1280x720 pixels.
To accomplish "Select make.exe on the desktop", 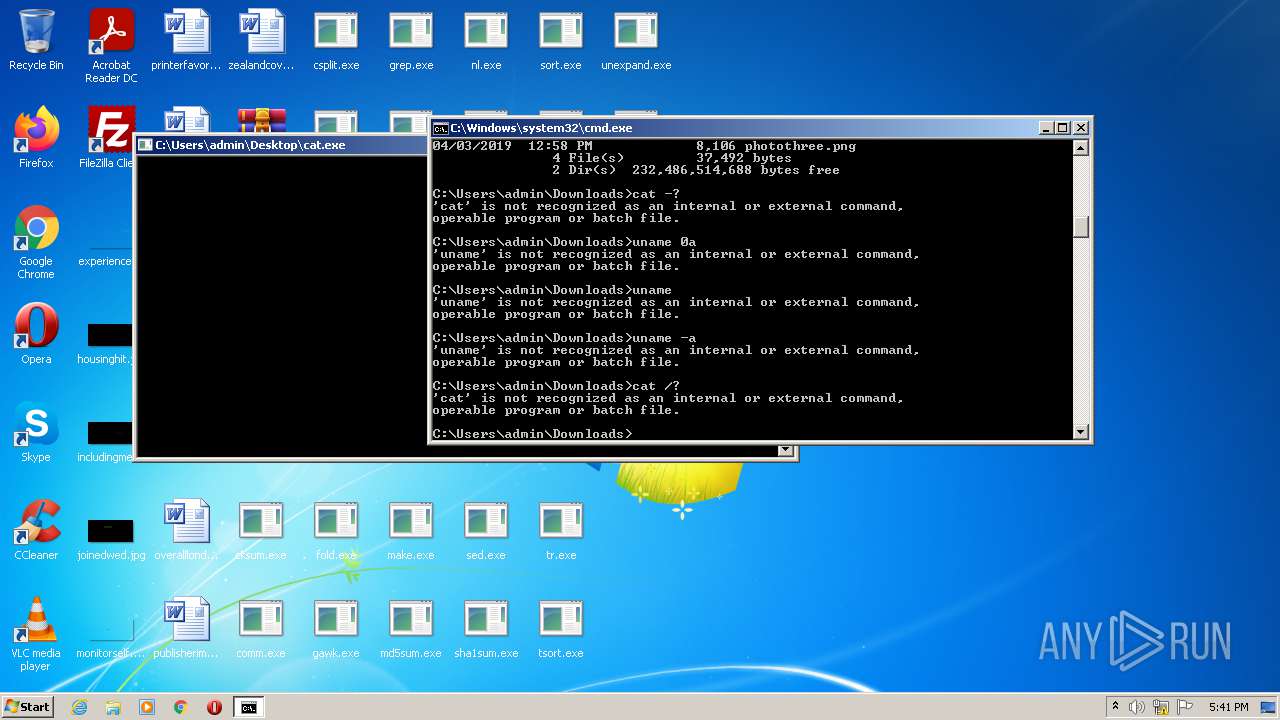I will click(411, 530).
